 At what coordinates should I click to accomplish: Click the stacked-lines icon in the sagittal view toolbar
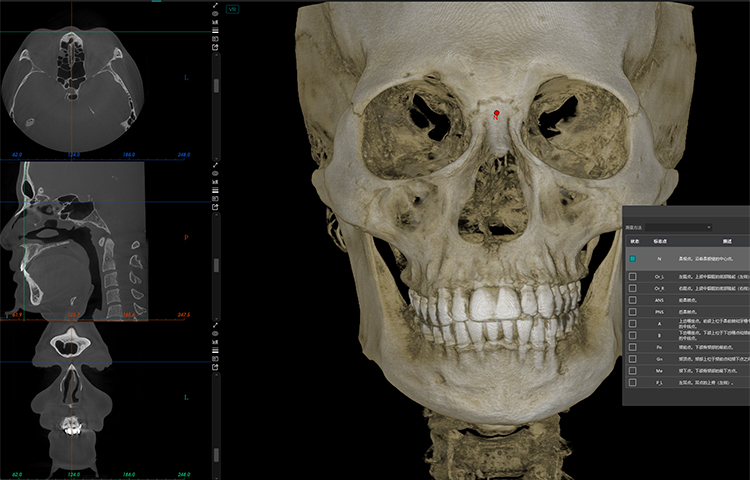[x=217, y=191]
